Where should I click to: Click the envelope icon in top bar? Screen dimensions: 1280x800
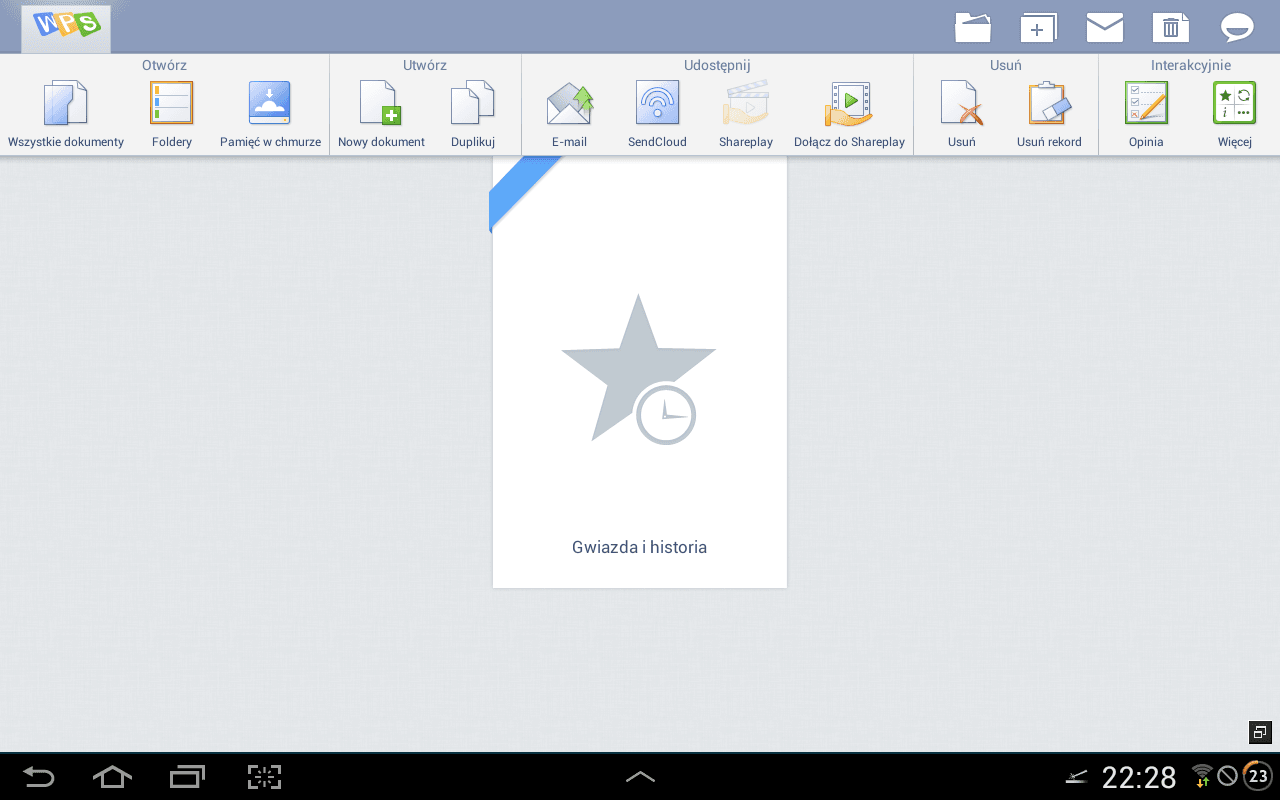coord(1105,27)
